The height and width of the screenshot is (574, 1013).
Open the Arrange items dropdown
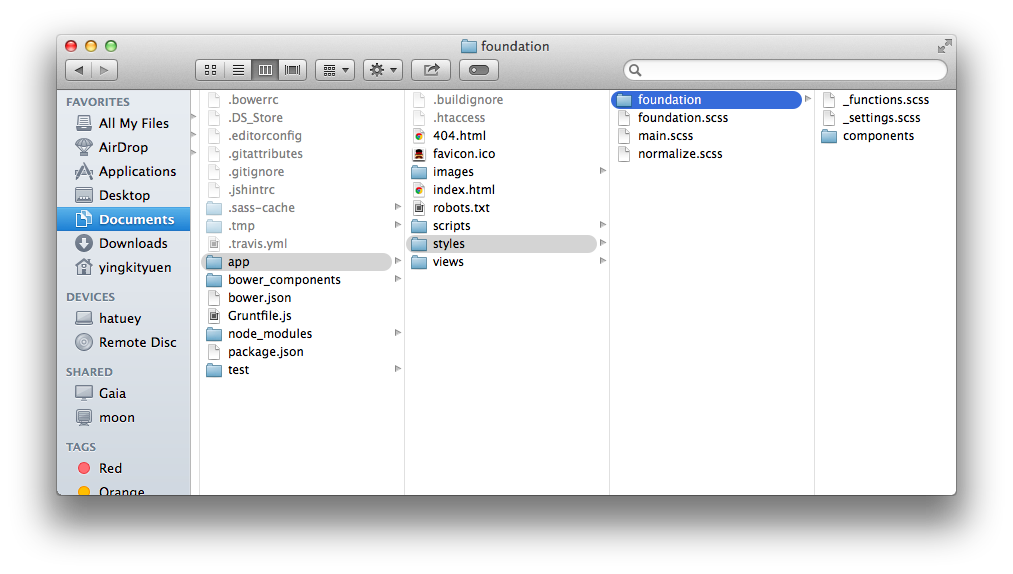pos(334,70)
